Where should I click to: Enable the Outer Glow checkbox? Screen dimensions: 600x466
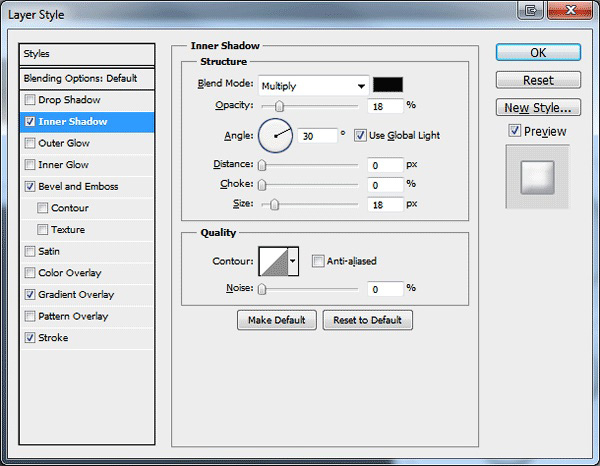30,143
